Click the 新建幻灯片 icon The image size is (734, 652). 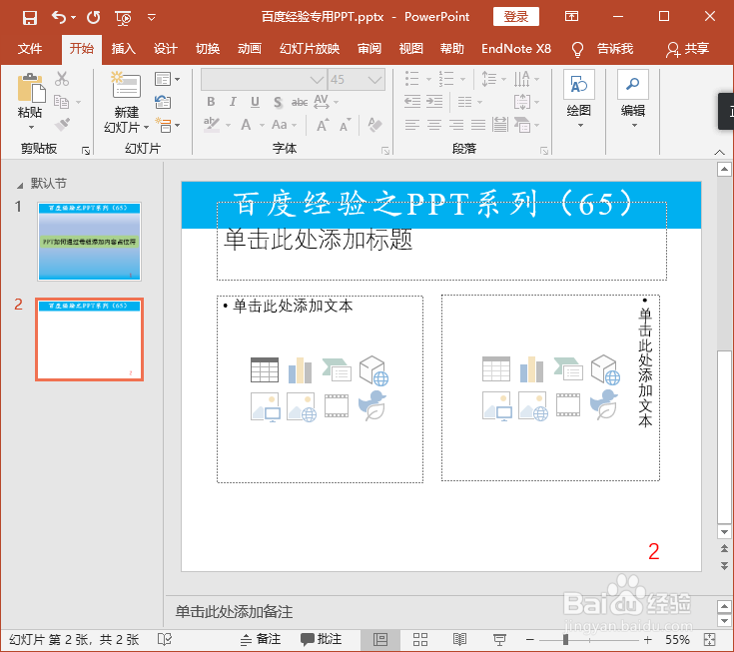click(x=126, y=85)
